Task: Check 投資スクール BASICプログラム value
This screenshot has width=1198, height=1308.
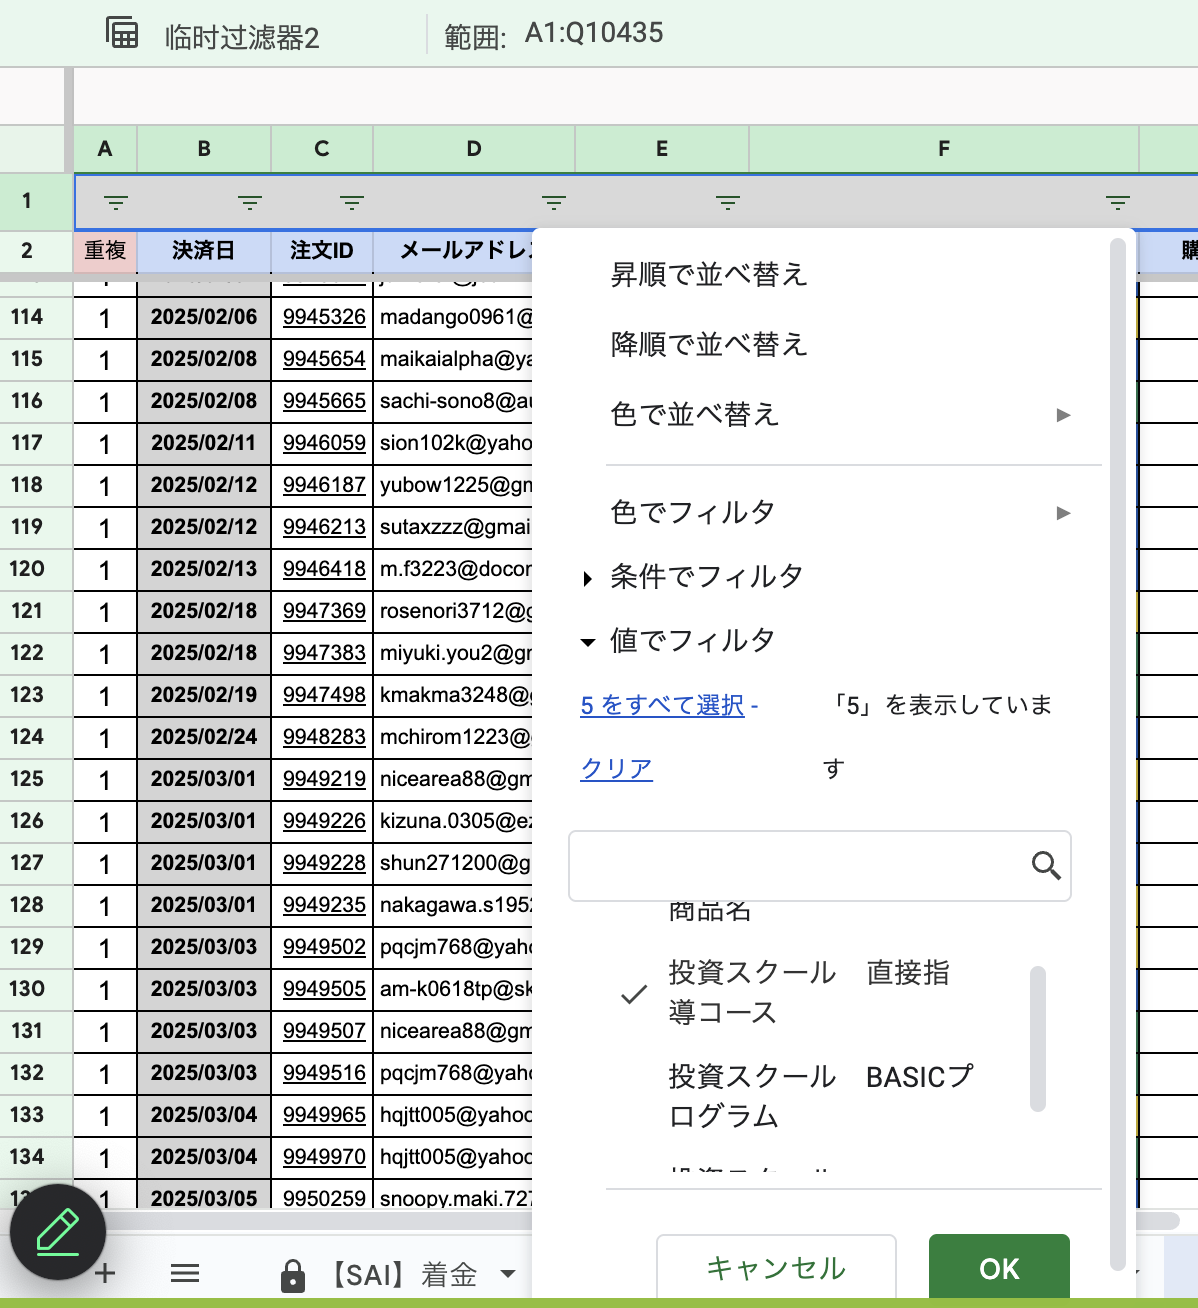Action: click(x=822, y=1096)
